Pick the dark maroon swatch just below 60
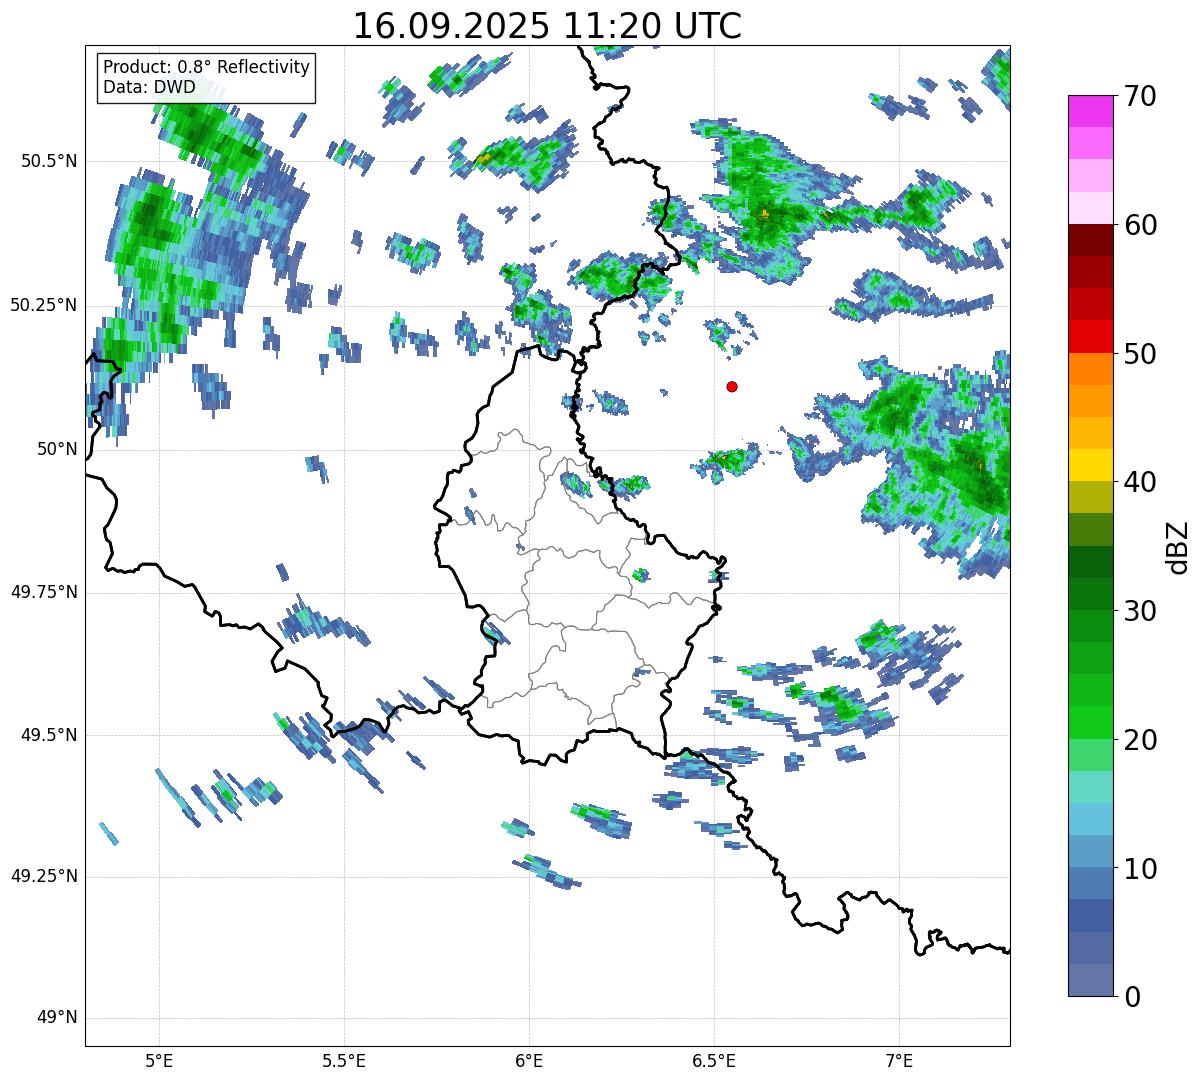Screen dimensions: 1202x1081 (1091, 240)
